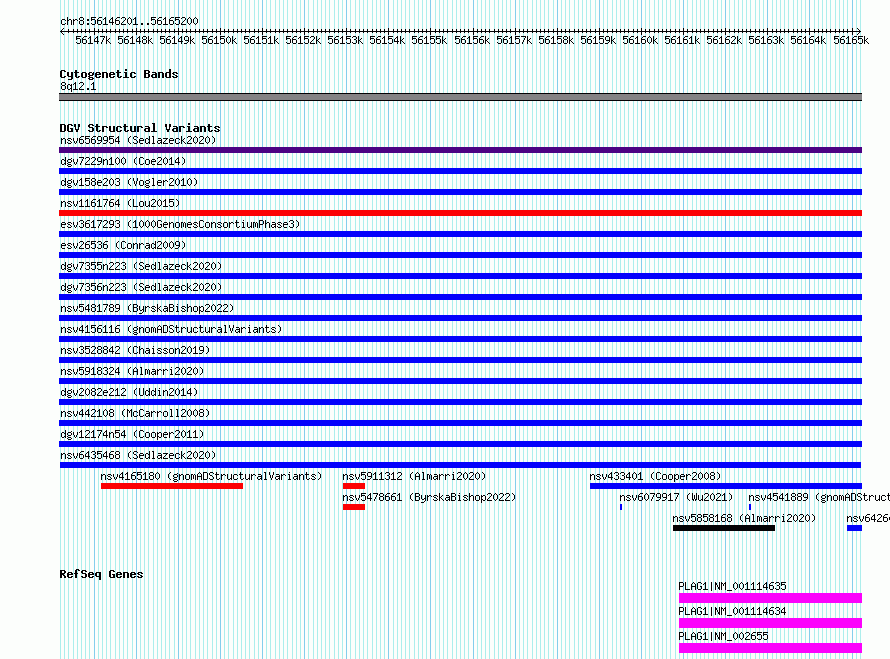The image size is (890, 659).
Task: Click the blue bar of dgv7229n100 (Coe2014)
Action: (460, 171)
